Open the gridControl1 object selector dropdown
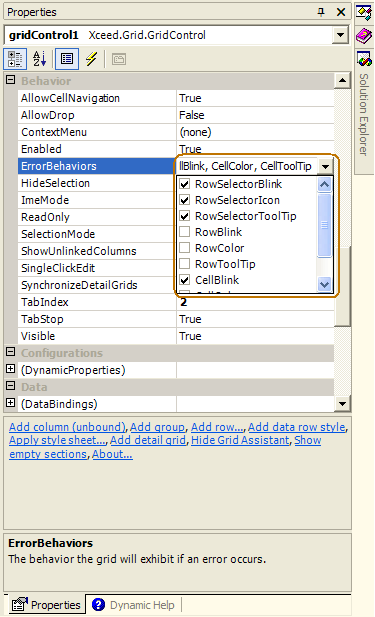Screen dimensions: 375x617 coord(340,35)
